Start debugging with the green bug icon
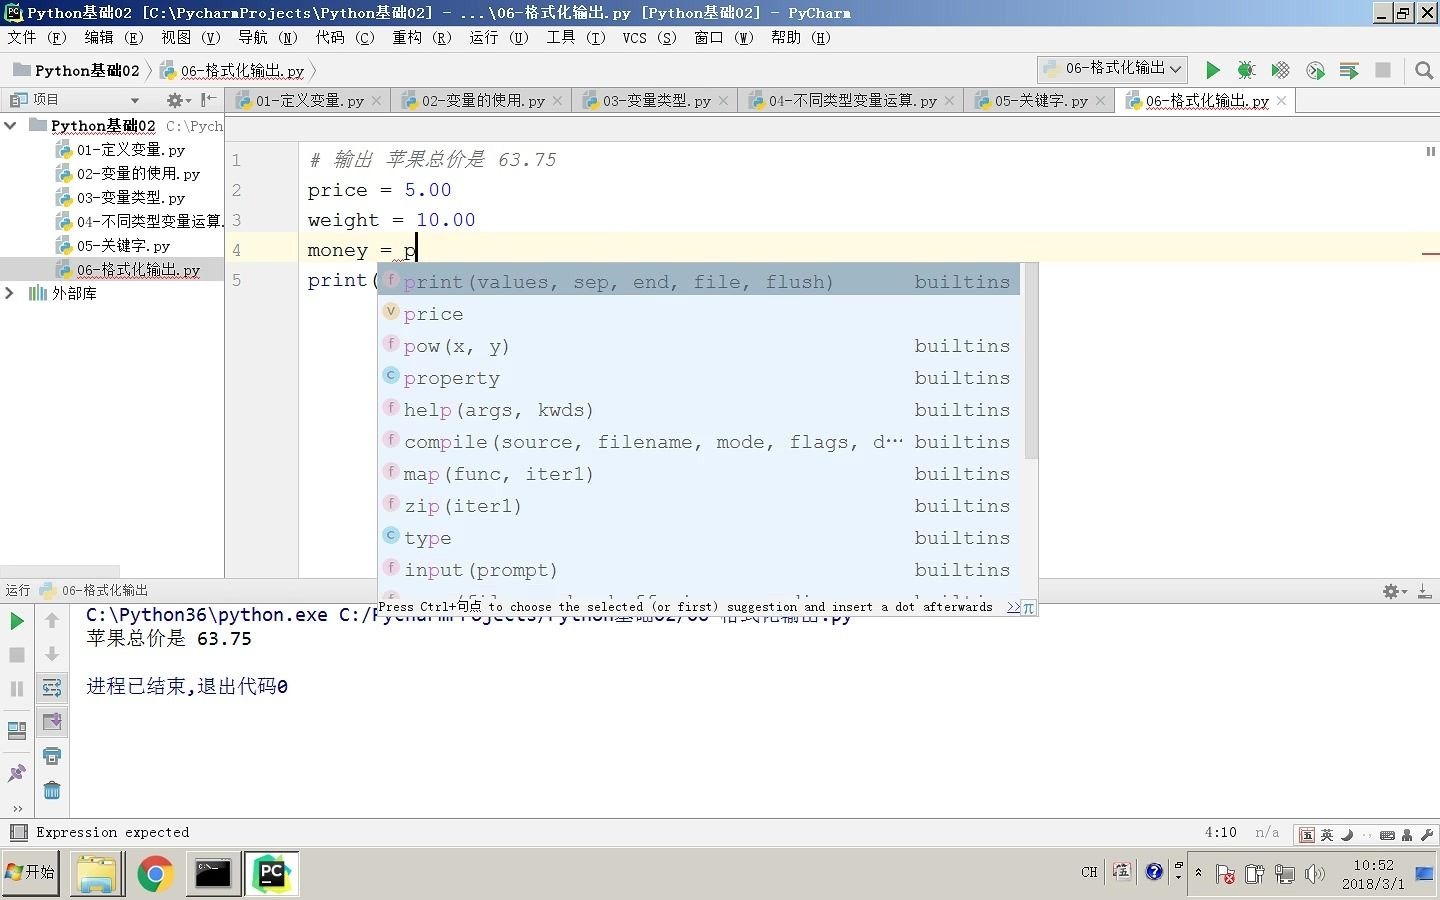1440x900 pixels. pos(1246,70)
